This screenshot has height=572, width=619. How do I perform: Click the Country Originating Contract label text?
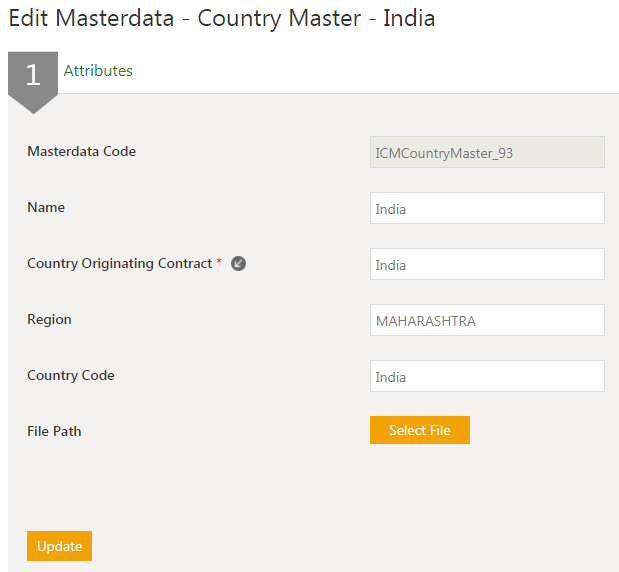click(x=119, y=264)
